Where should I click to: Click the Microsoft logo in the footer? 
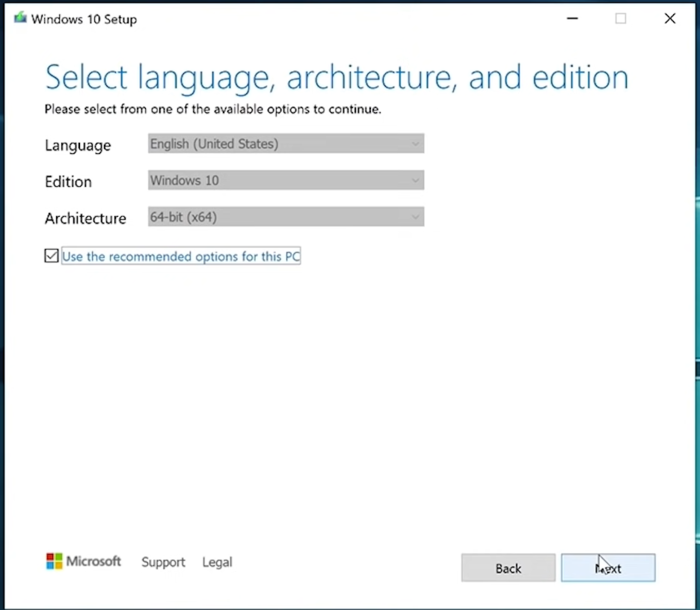[x=83, y=561]
